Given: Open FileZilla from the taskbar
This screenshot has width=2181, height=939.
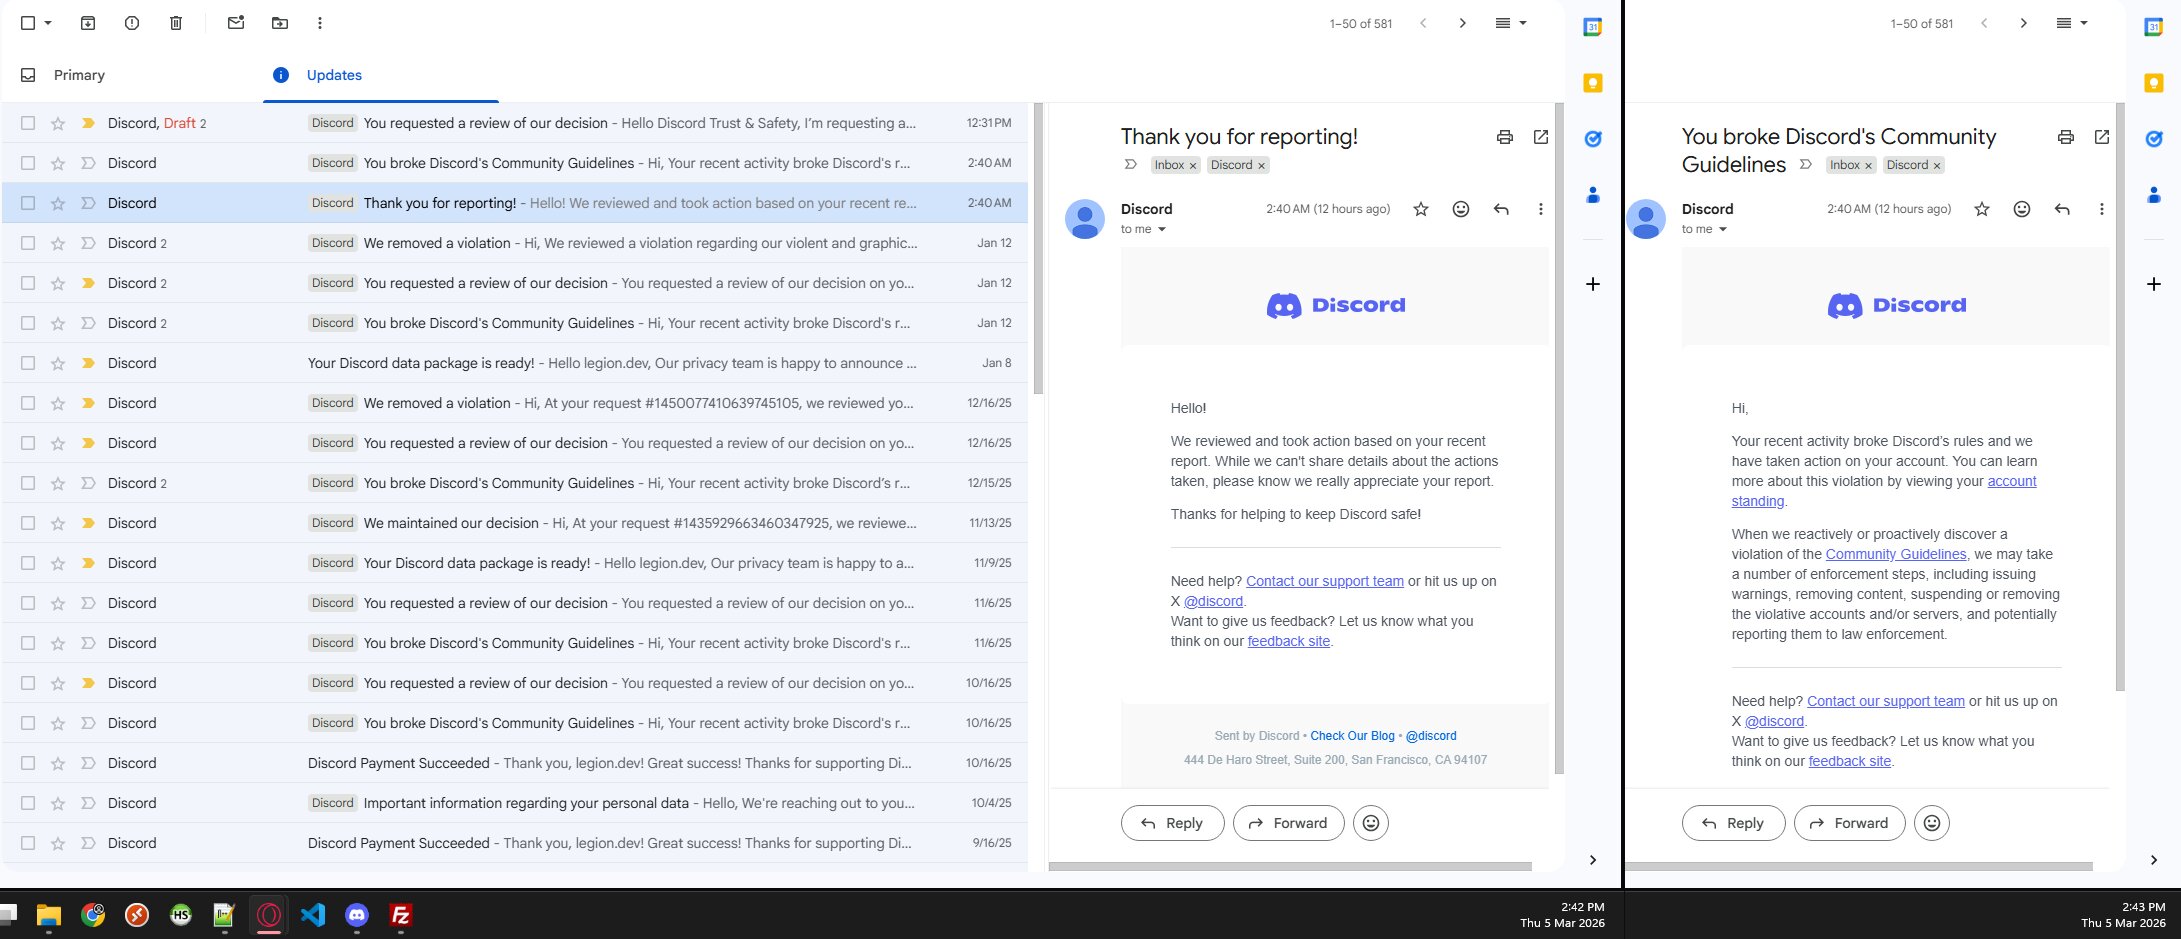Looking at the screenshot, I should pos(401,914).
